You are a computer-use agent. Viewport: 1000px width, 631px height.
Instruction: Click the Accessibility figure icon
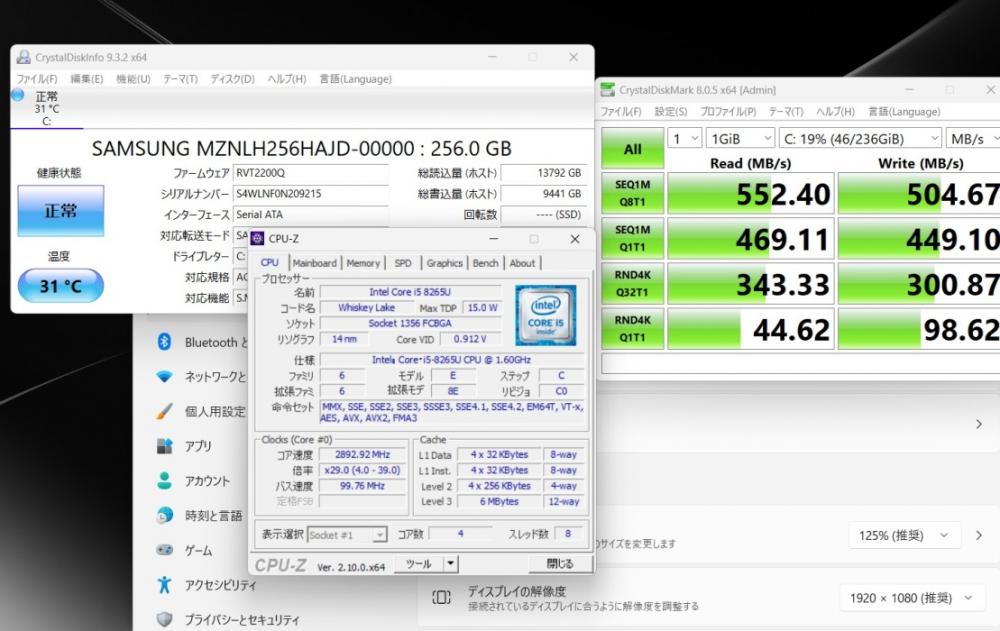point(165,584)
